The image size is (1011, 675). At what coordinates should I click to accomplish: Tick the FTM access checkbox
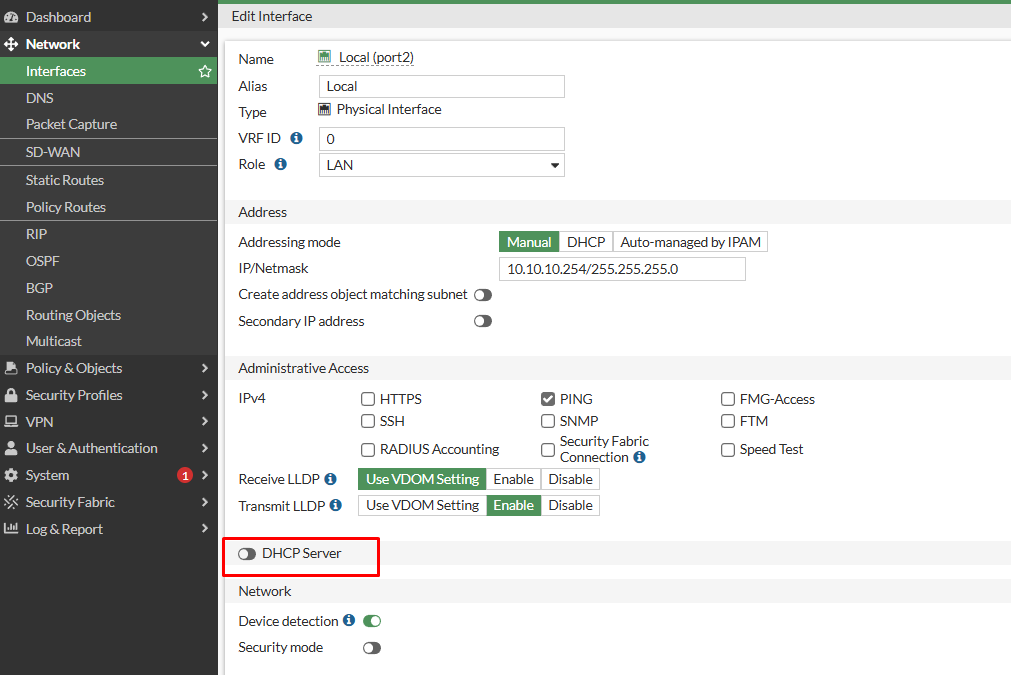tap(728, 421)
